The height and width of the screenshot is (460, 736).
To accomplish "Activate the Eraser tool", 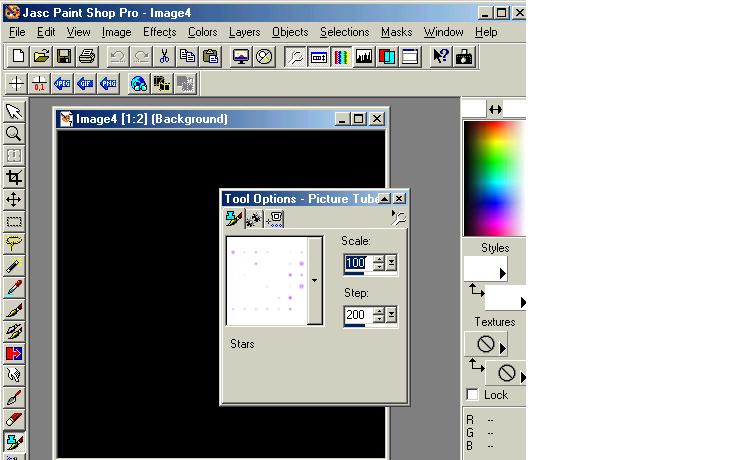I will tap(14, 419).
